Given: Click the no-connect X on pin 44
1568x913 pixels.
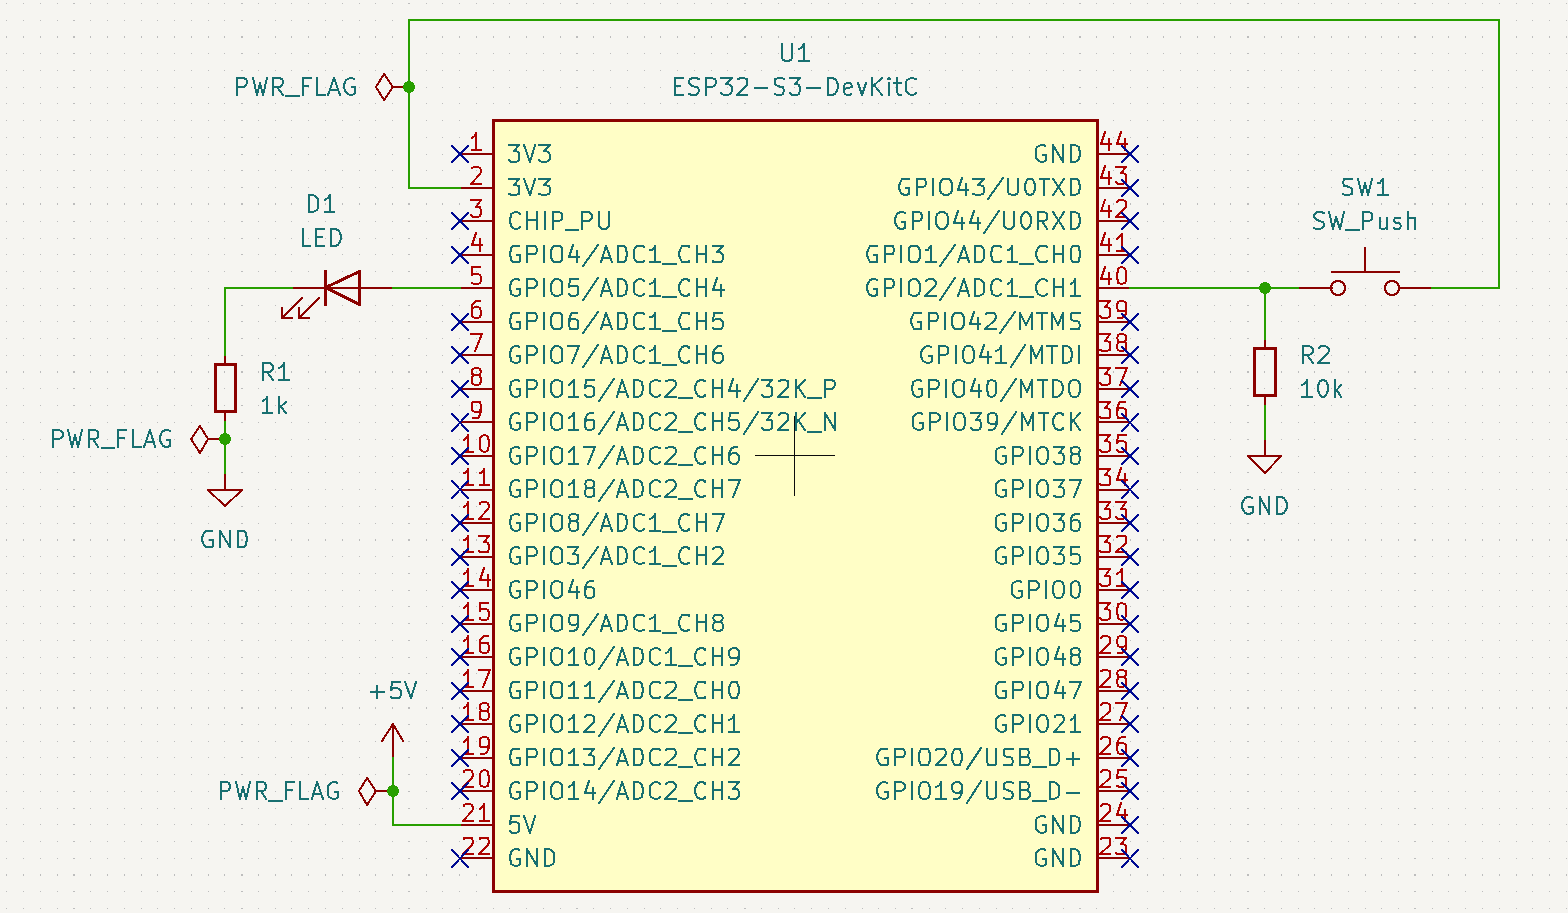Looking at the screenshot, I should (x=1130, y=154).
